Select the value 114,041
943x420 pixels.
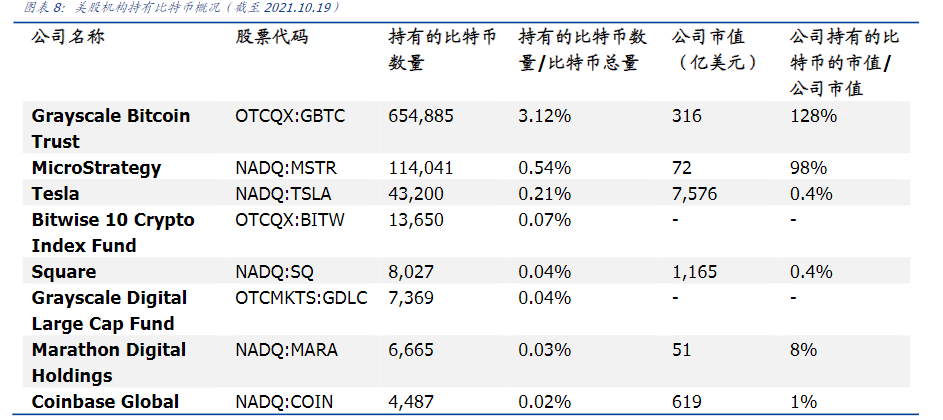(420, 168)
